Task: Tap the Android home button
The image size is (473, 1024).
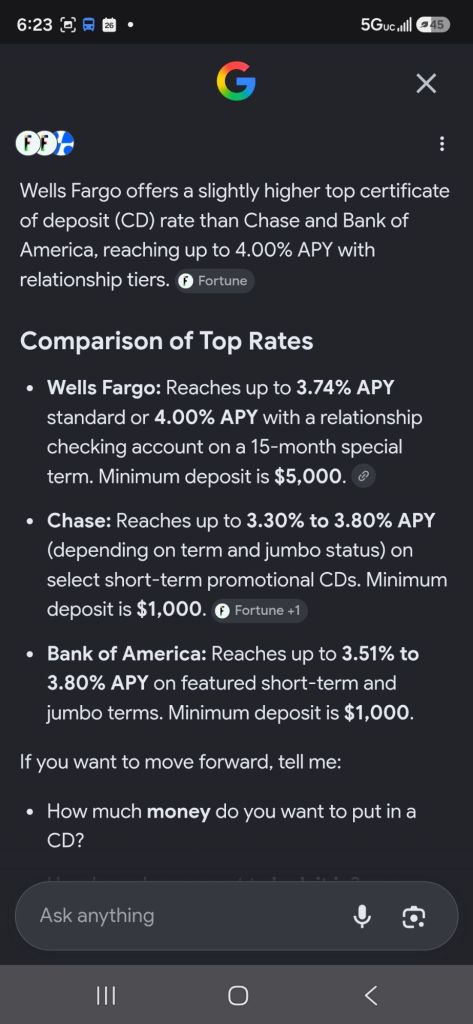Action: pyautogui.click(x=237, y=995)
